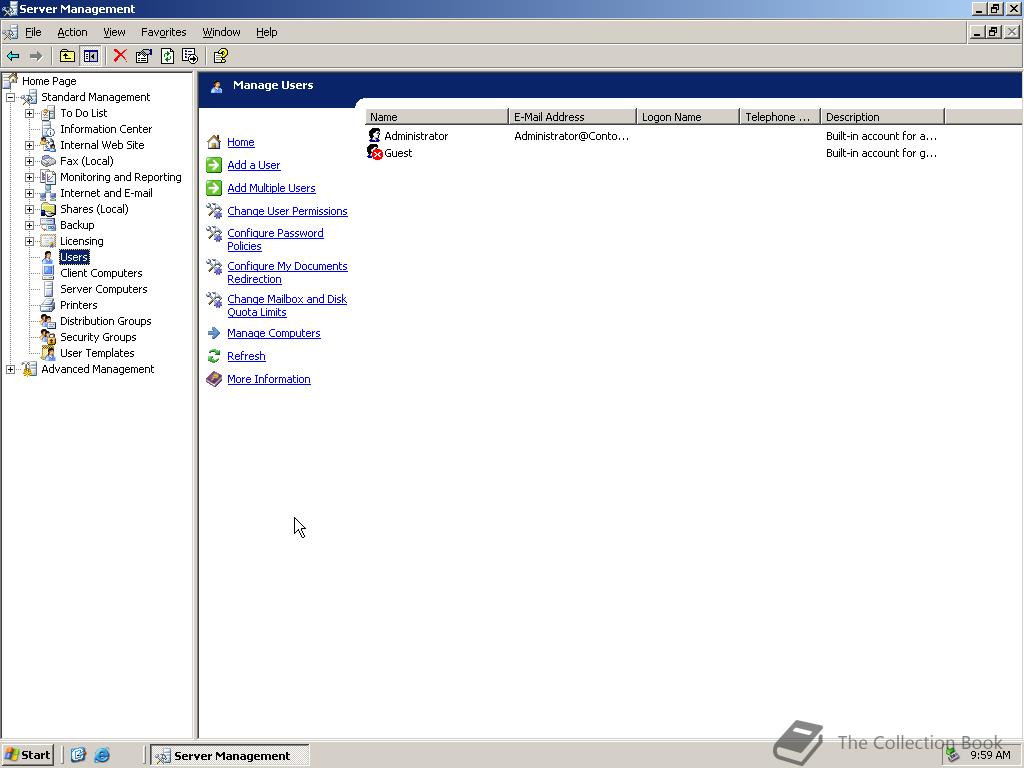1024x768 pixels.
Task: Click the Printers icon in the tree
Action: click(x=47, y=305)
